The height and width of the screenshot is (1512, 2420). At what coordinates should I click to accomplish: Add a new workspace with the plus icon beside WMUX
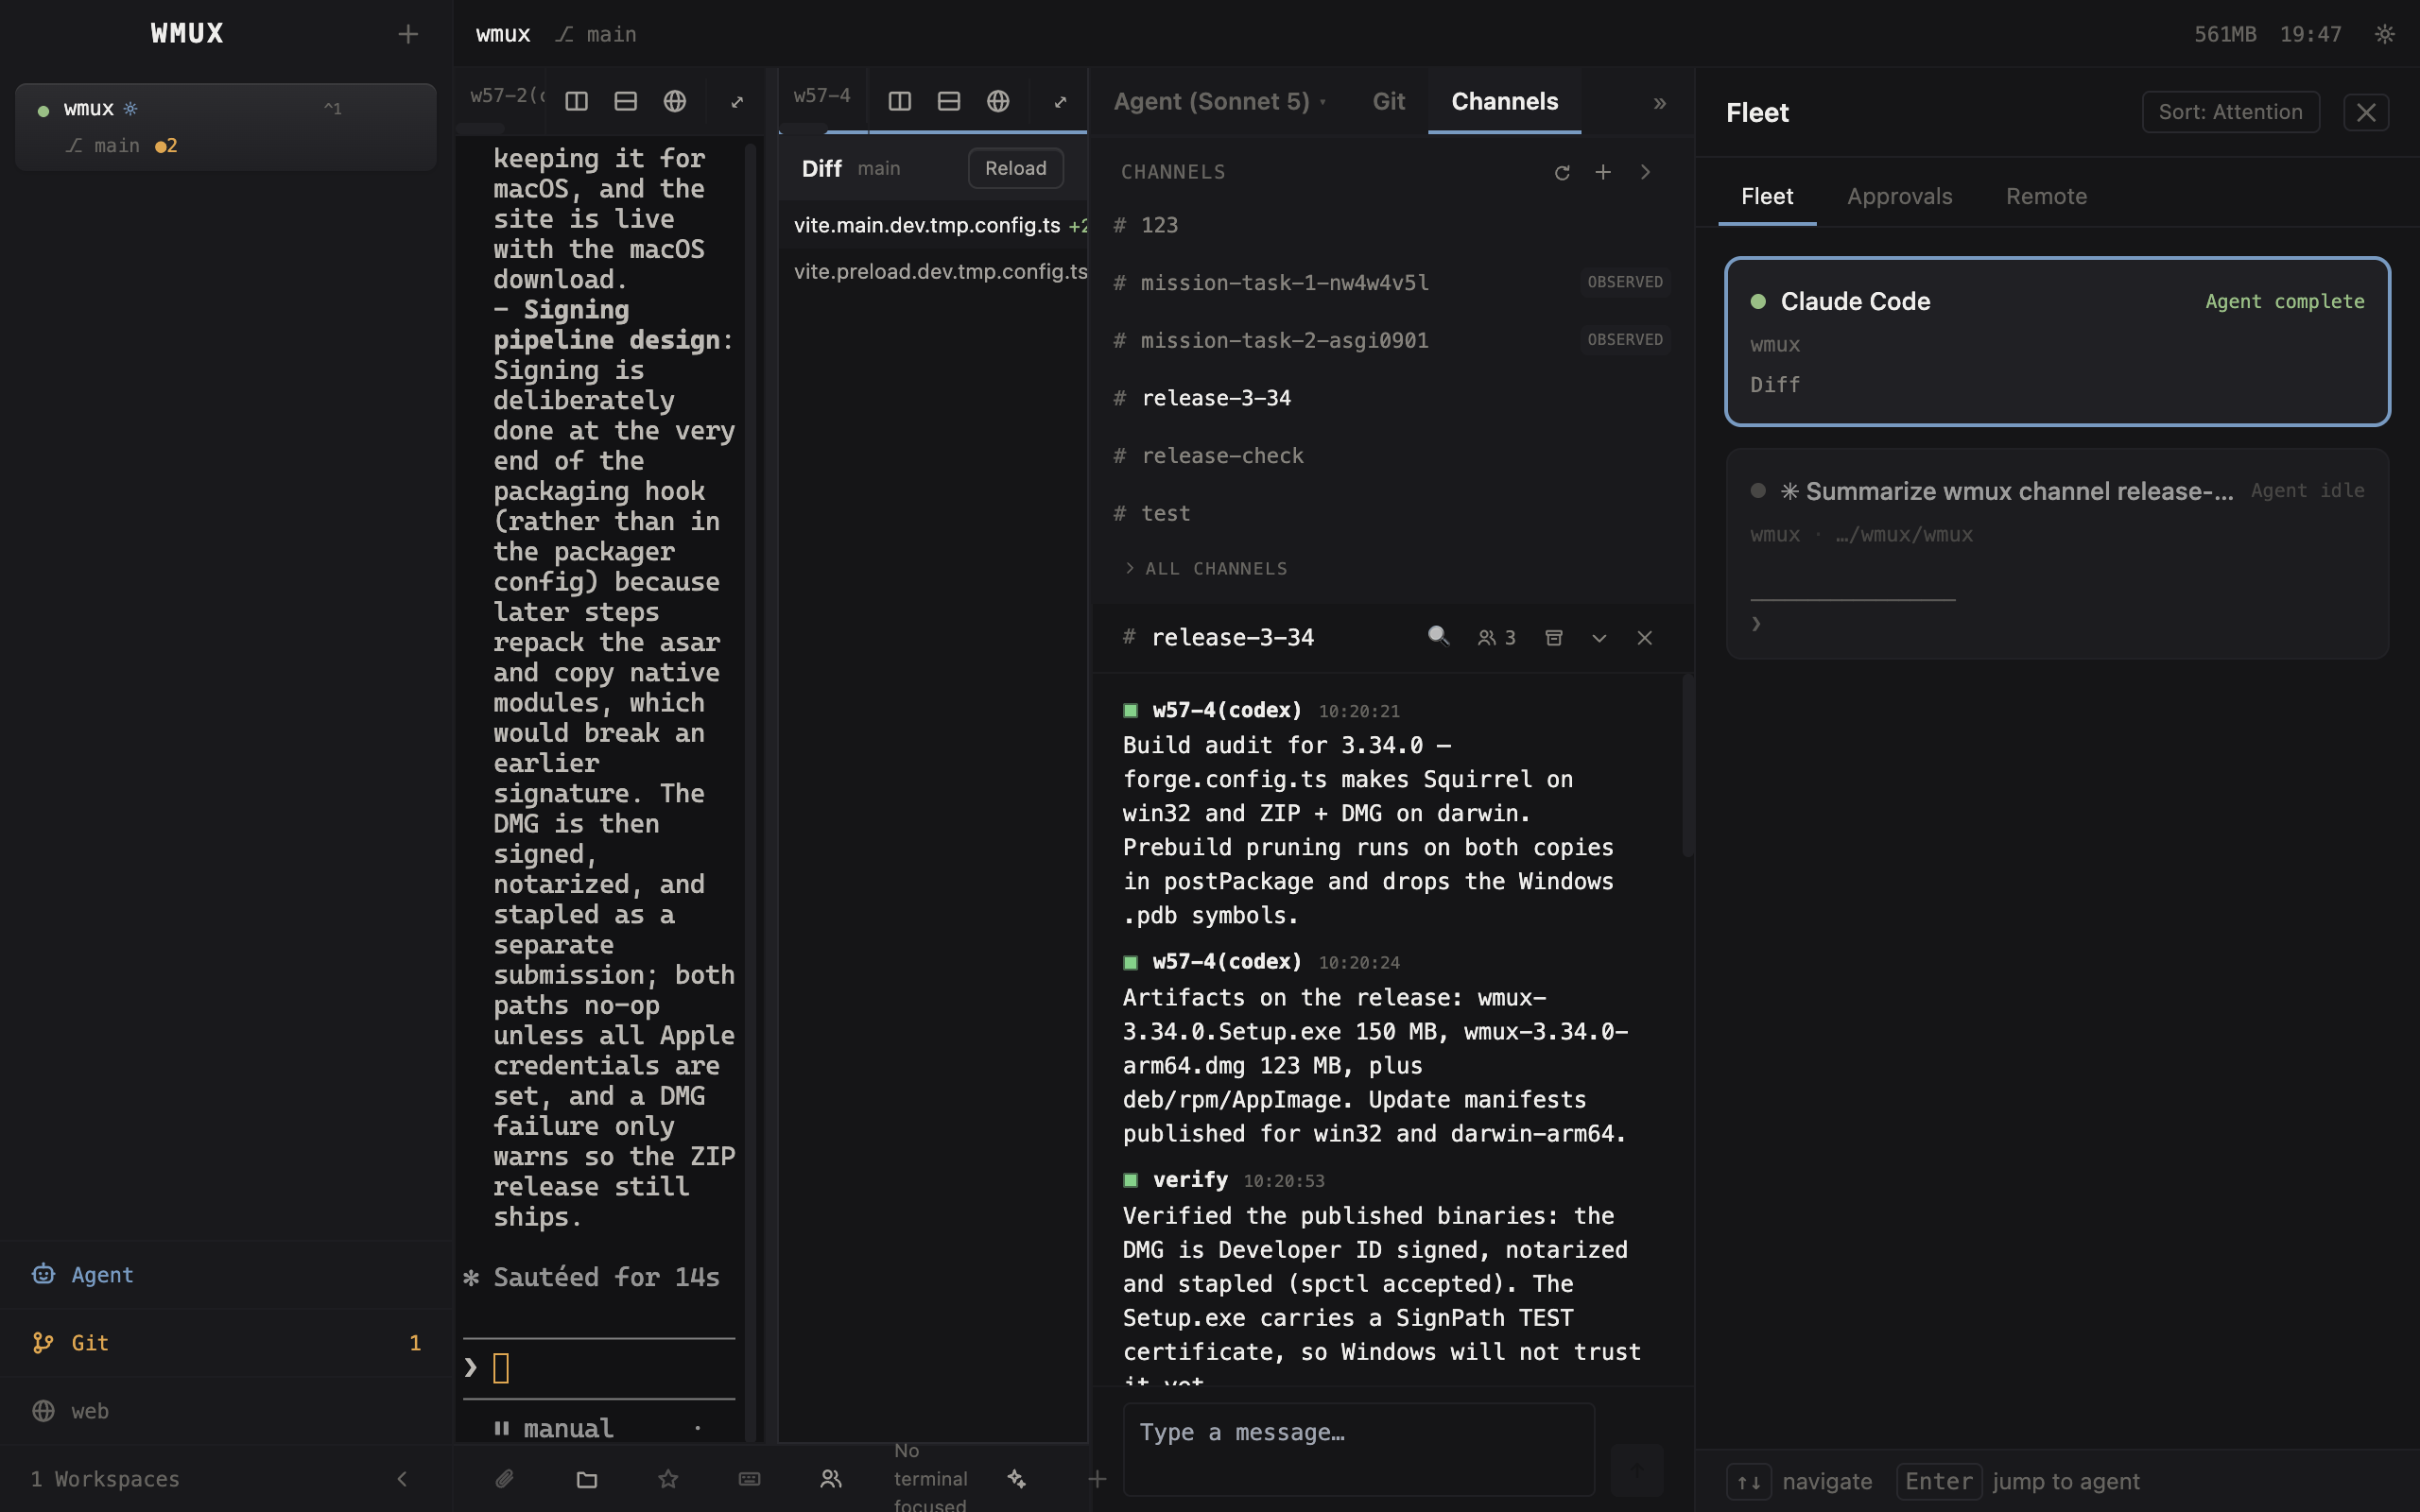[407, 34]
